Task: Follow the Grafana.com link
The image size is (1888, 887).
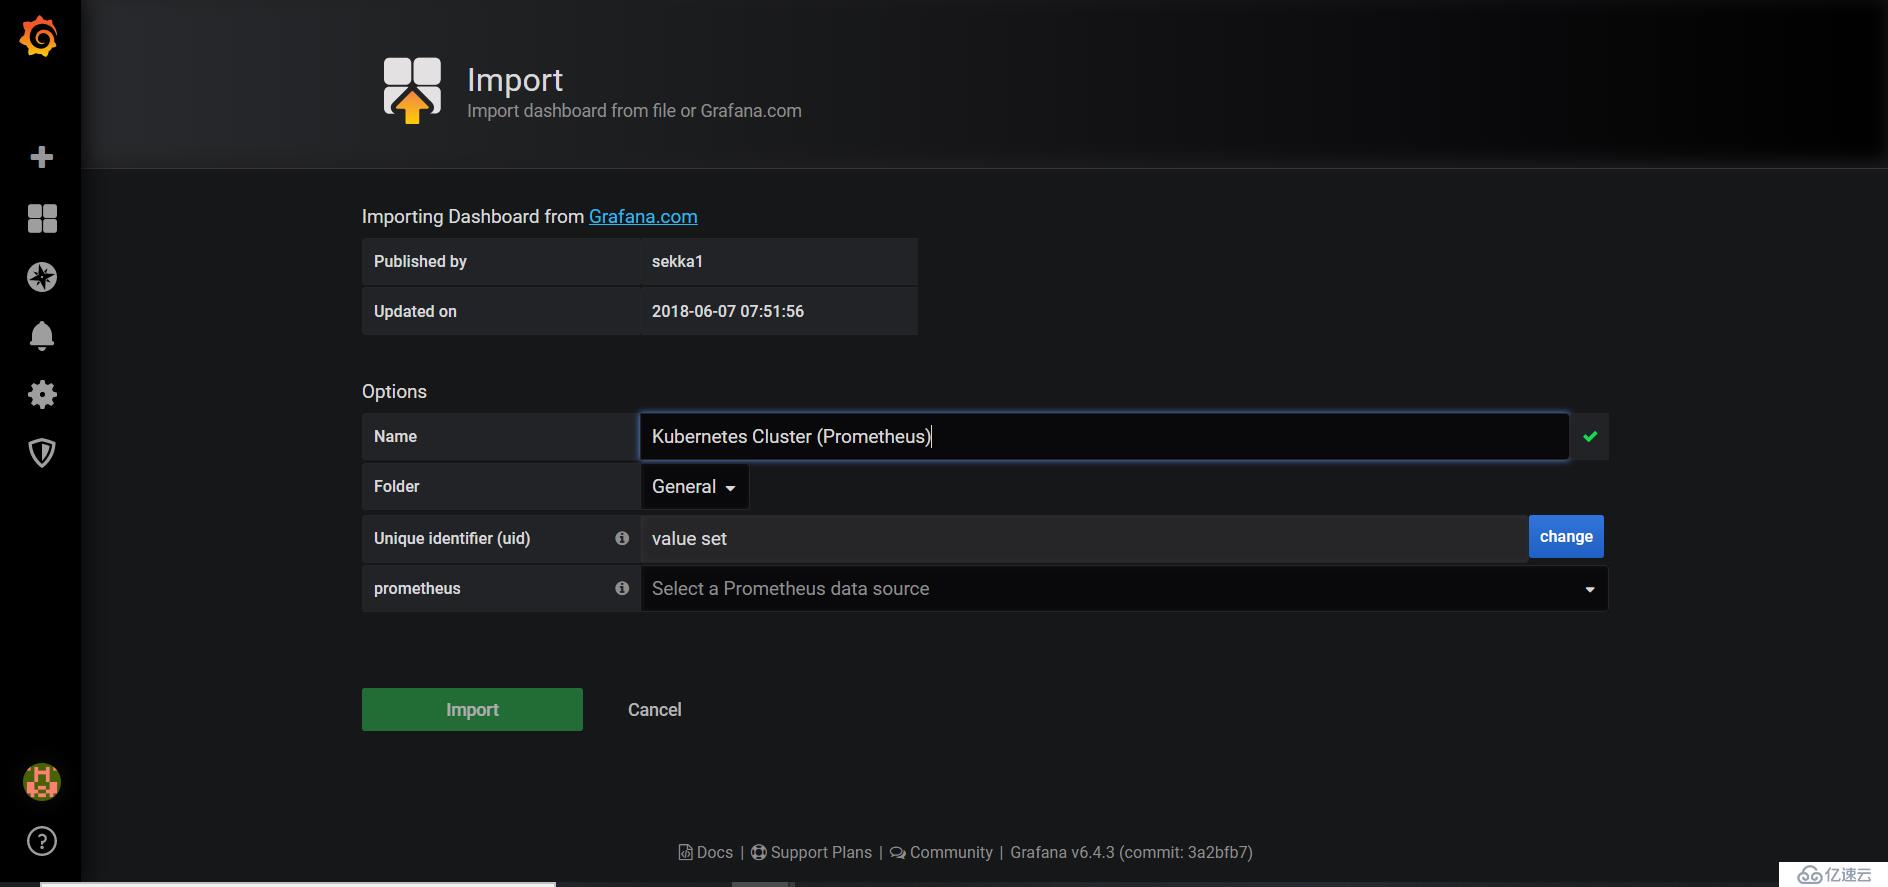Action: tap(643, 216)
